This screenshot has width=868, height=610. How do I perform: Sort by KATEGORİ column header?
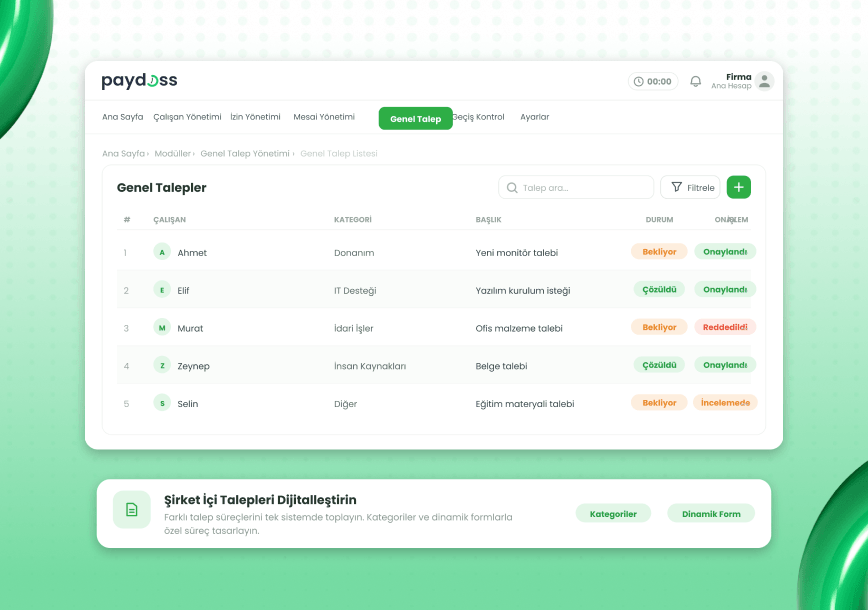pos(353,220)
